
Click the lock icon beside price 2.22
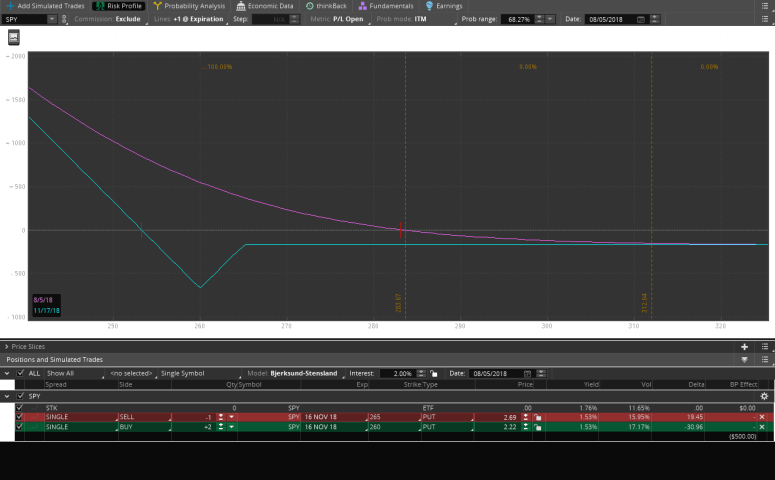[x=540, y=426]
